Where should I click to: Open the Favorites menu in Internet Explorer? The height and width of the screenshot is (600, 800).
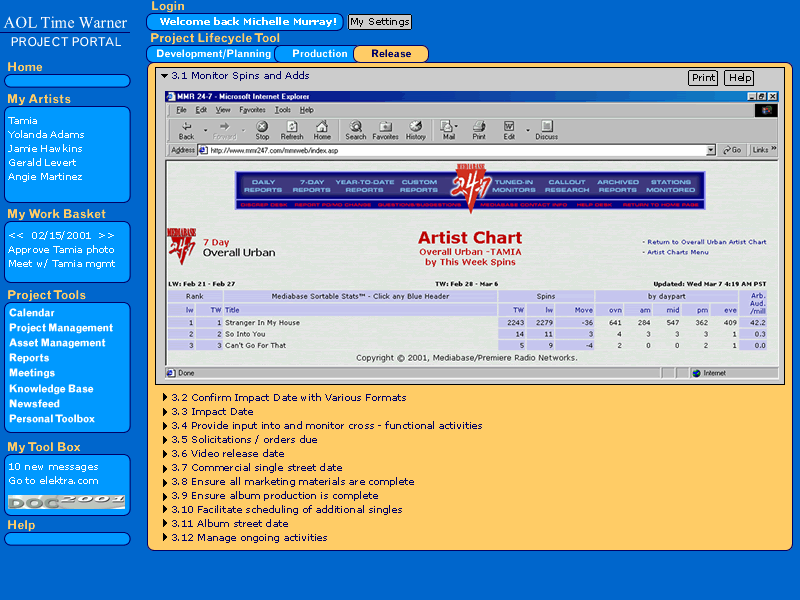[x=252, y=109]
